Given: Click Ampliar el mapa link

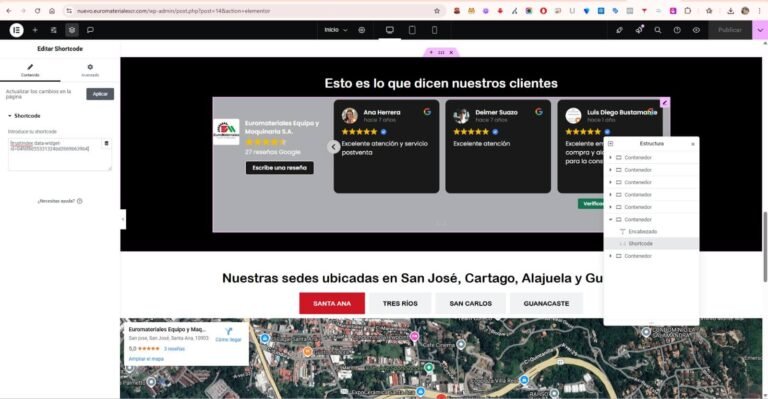Looking at the screenshot, I should [x=146, y=359].
